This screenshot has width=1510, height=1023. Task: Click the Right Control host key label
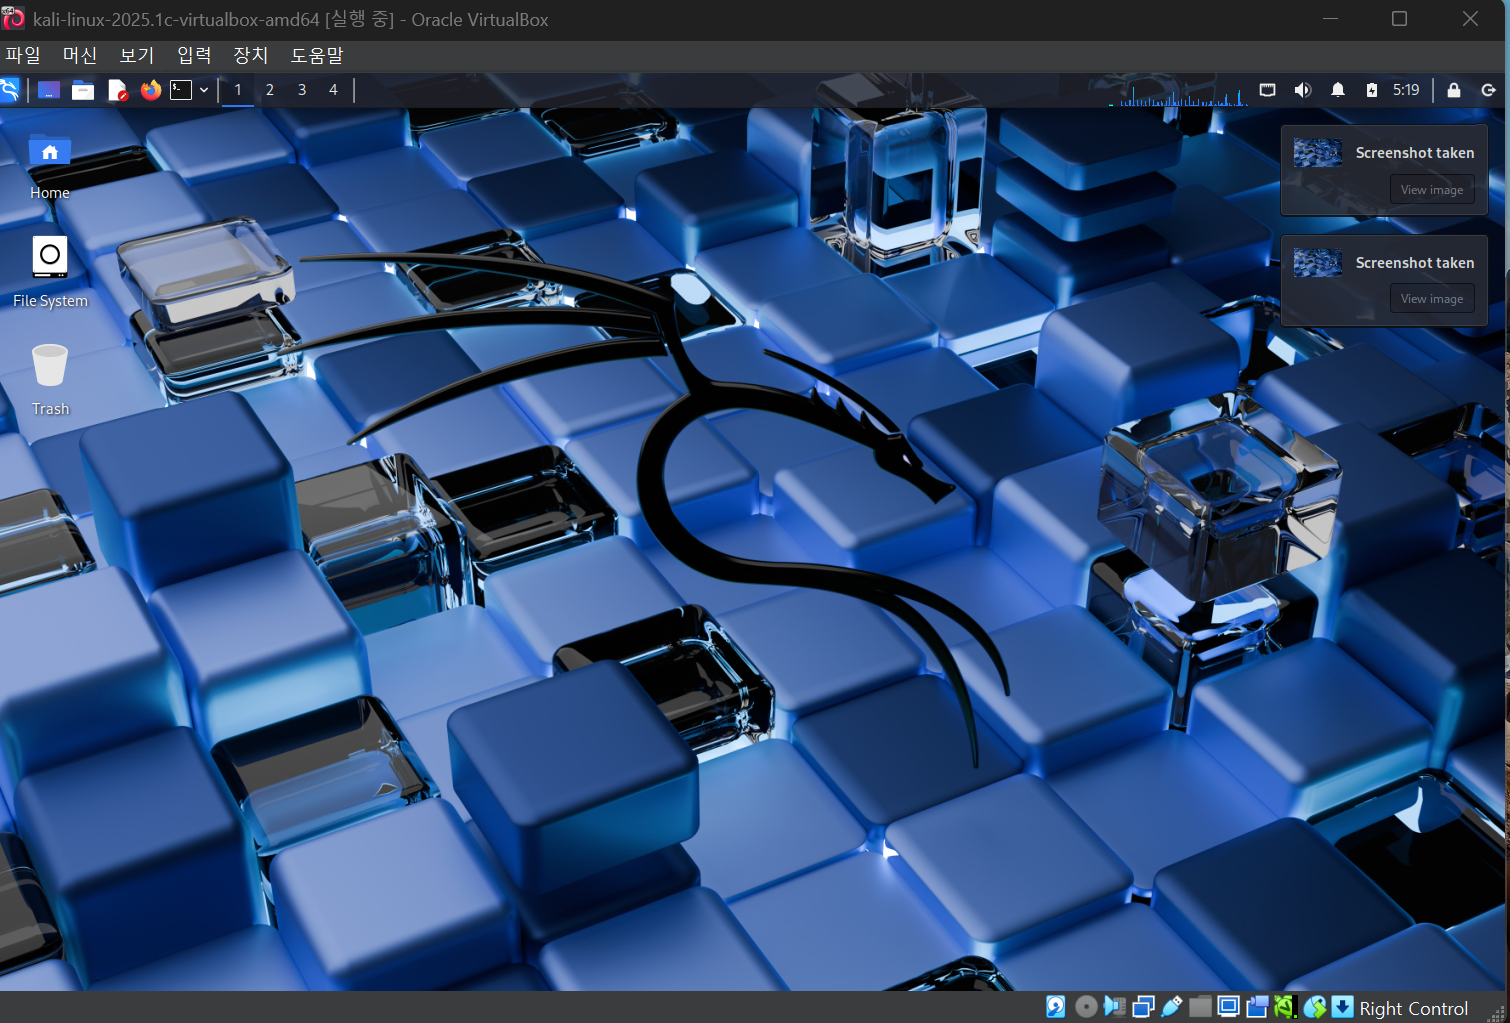tap(1414, 1008)
